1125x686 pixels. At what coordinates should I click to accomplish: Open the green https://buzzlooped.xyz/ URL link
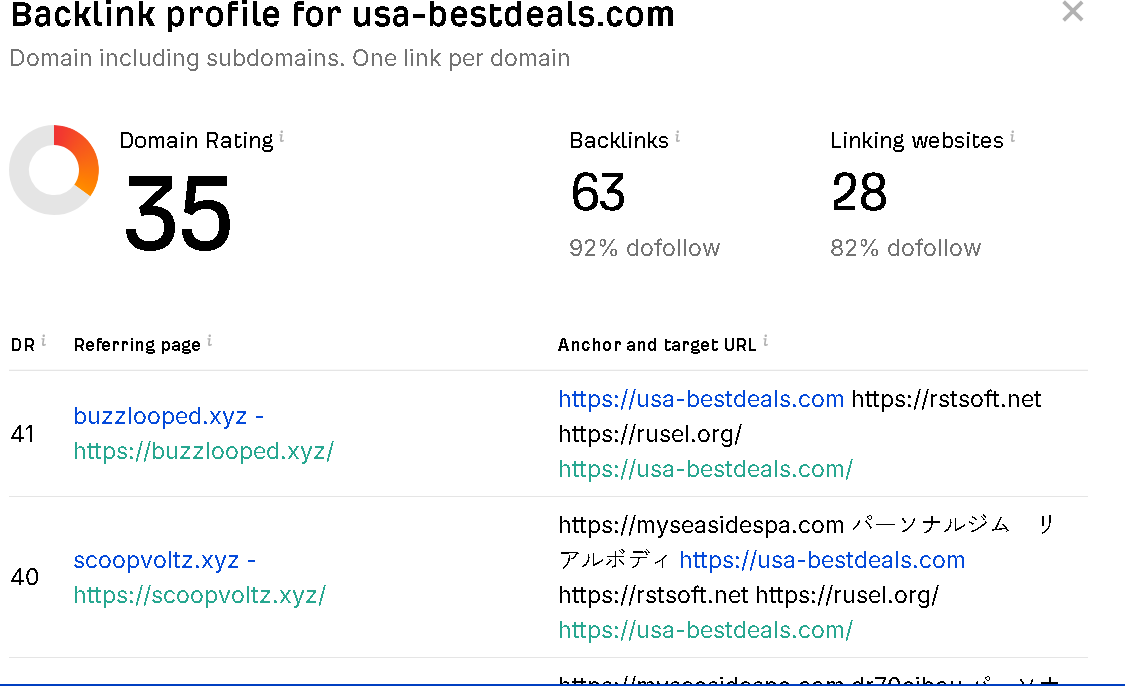pyautogui.click(x=203, y=451)
